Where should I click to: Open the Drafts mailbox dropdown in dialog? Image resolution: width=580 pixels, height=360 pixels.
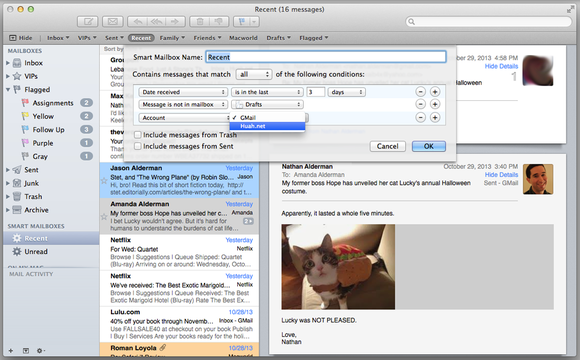[267, 105]
